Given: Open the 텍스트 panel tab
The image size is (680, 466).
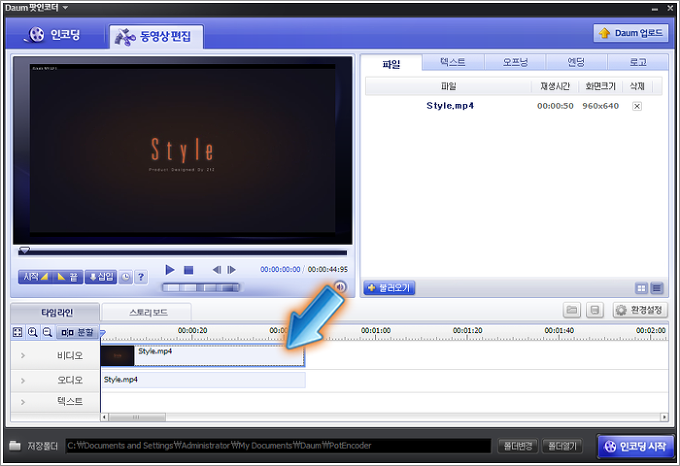Looking at the screenshot, I should point(453,62).
